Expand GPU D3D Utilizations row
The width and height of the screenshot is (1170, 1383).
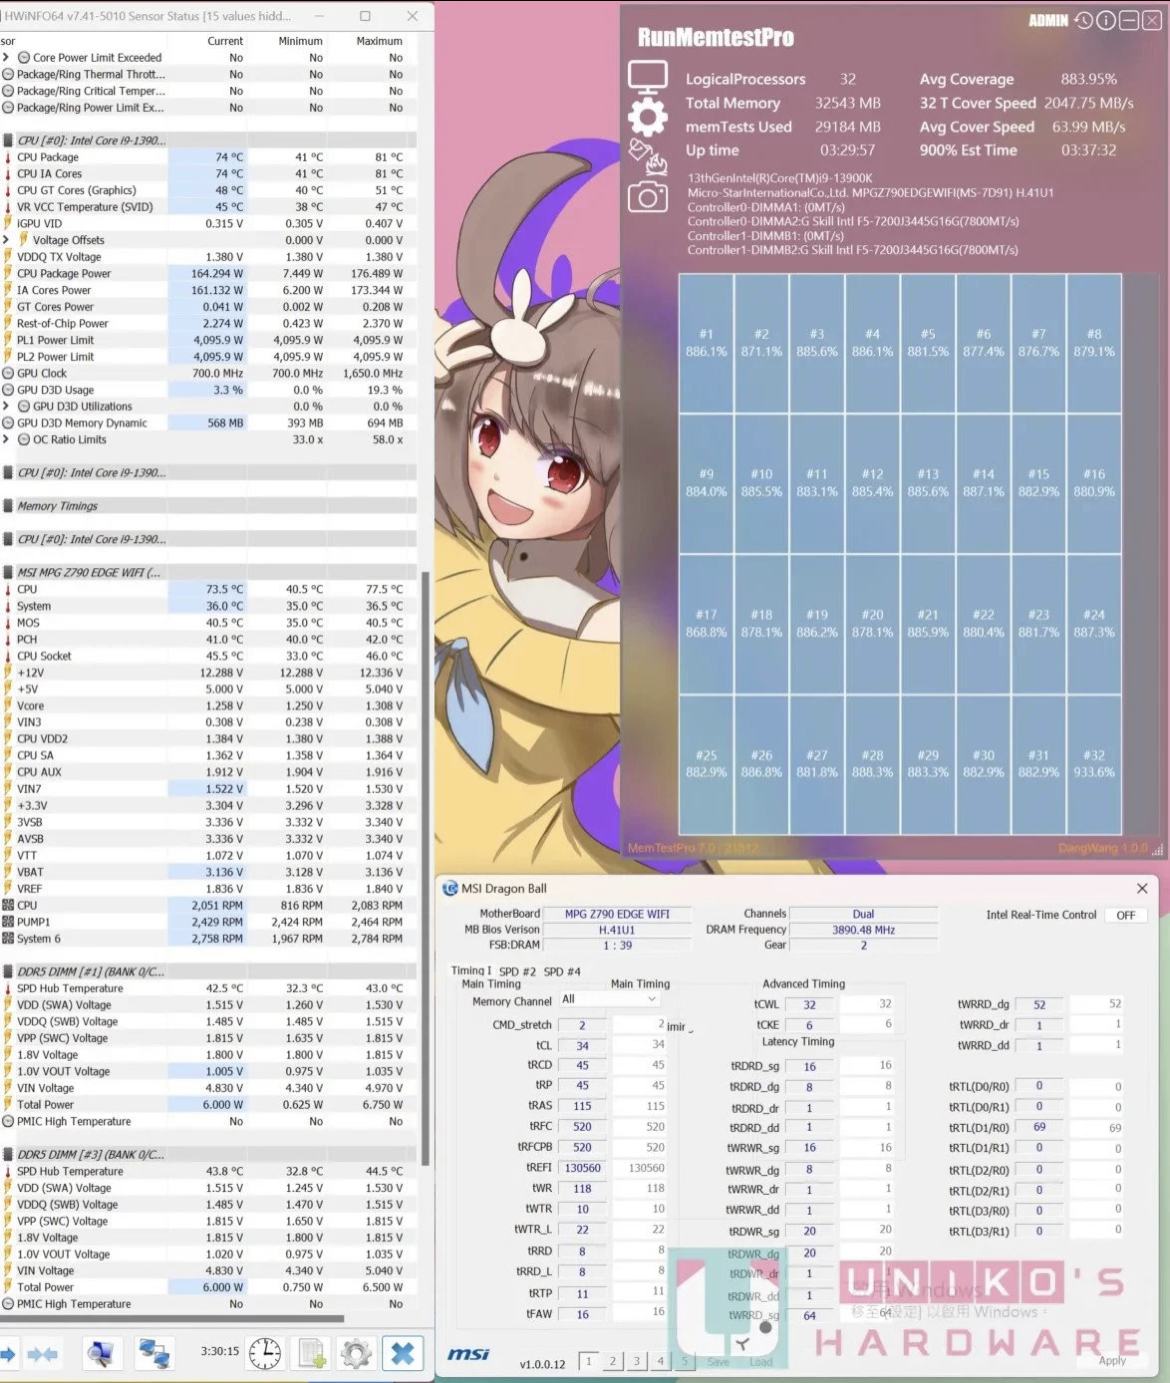tap(6, 406)
